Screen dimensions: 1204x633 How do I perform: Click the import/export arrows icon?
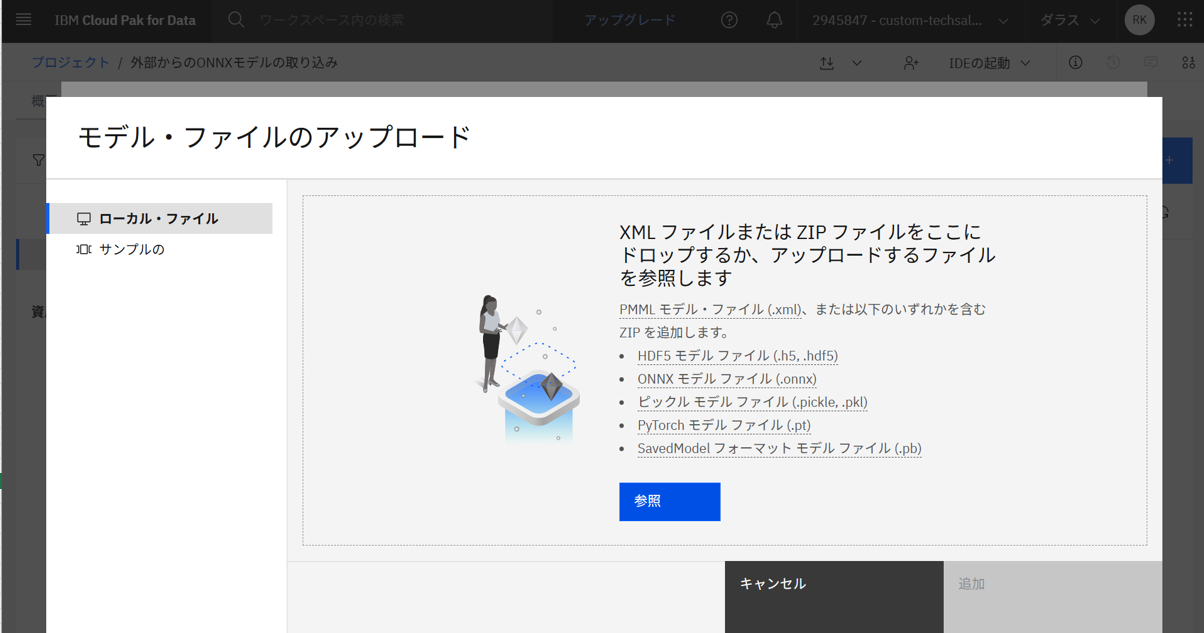[827, 63]
